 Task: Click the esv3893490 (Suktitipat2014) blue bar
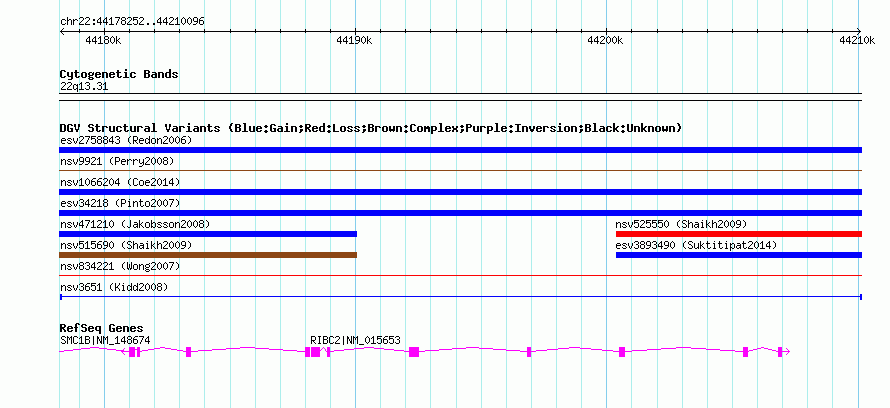(x=739, y=255)
